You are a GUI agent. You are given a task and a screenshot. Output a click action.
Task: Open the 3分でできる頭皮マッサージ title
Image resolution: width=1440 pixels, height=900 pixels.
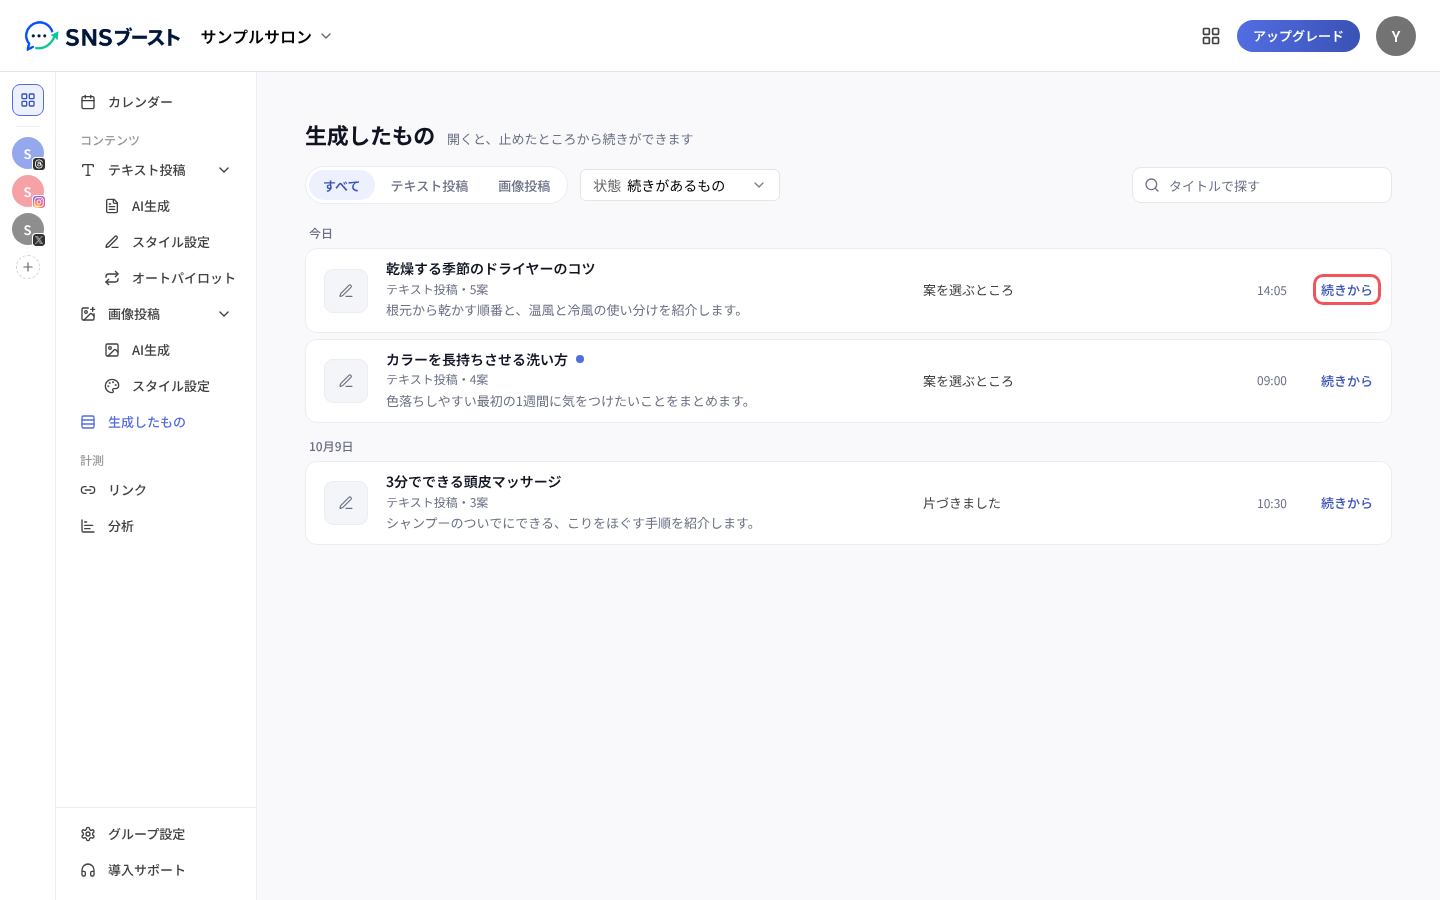tap(474, 482)
